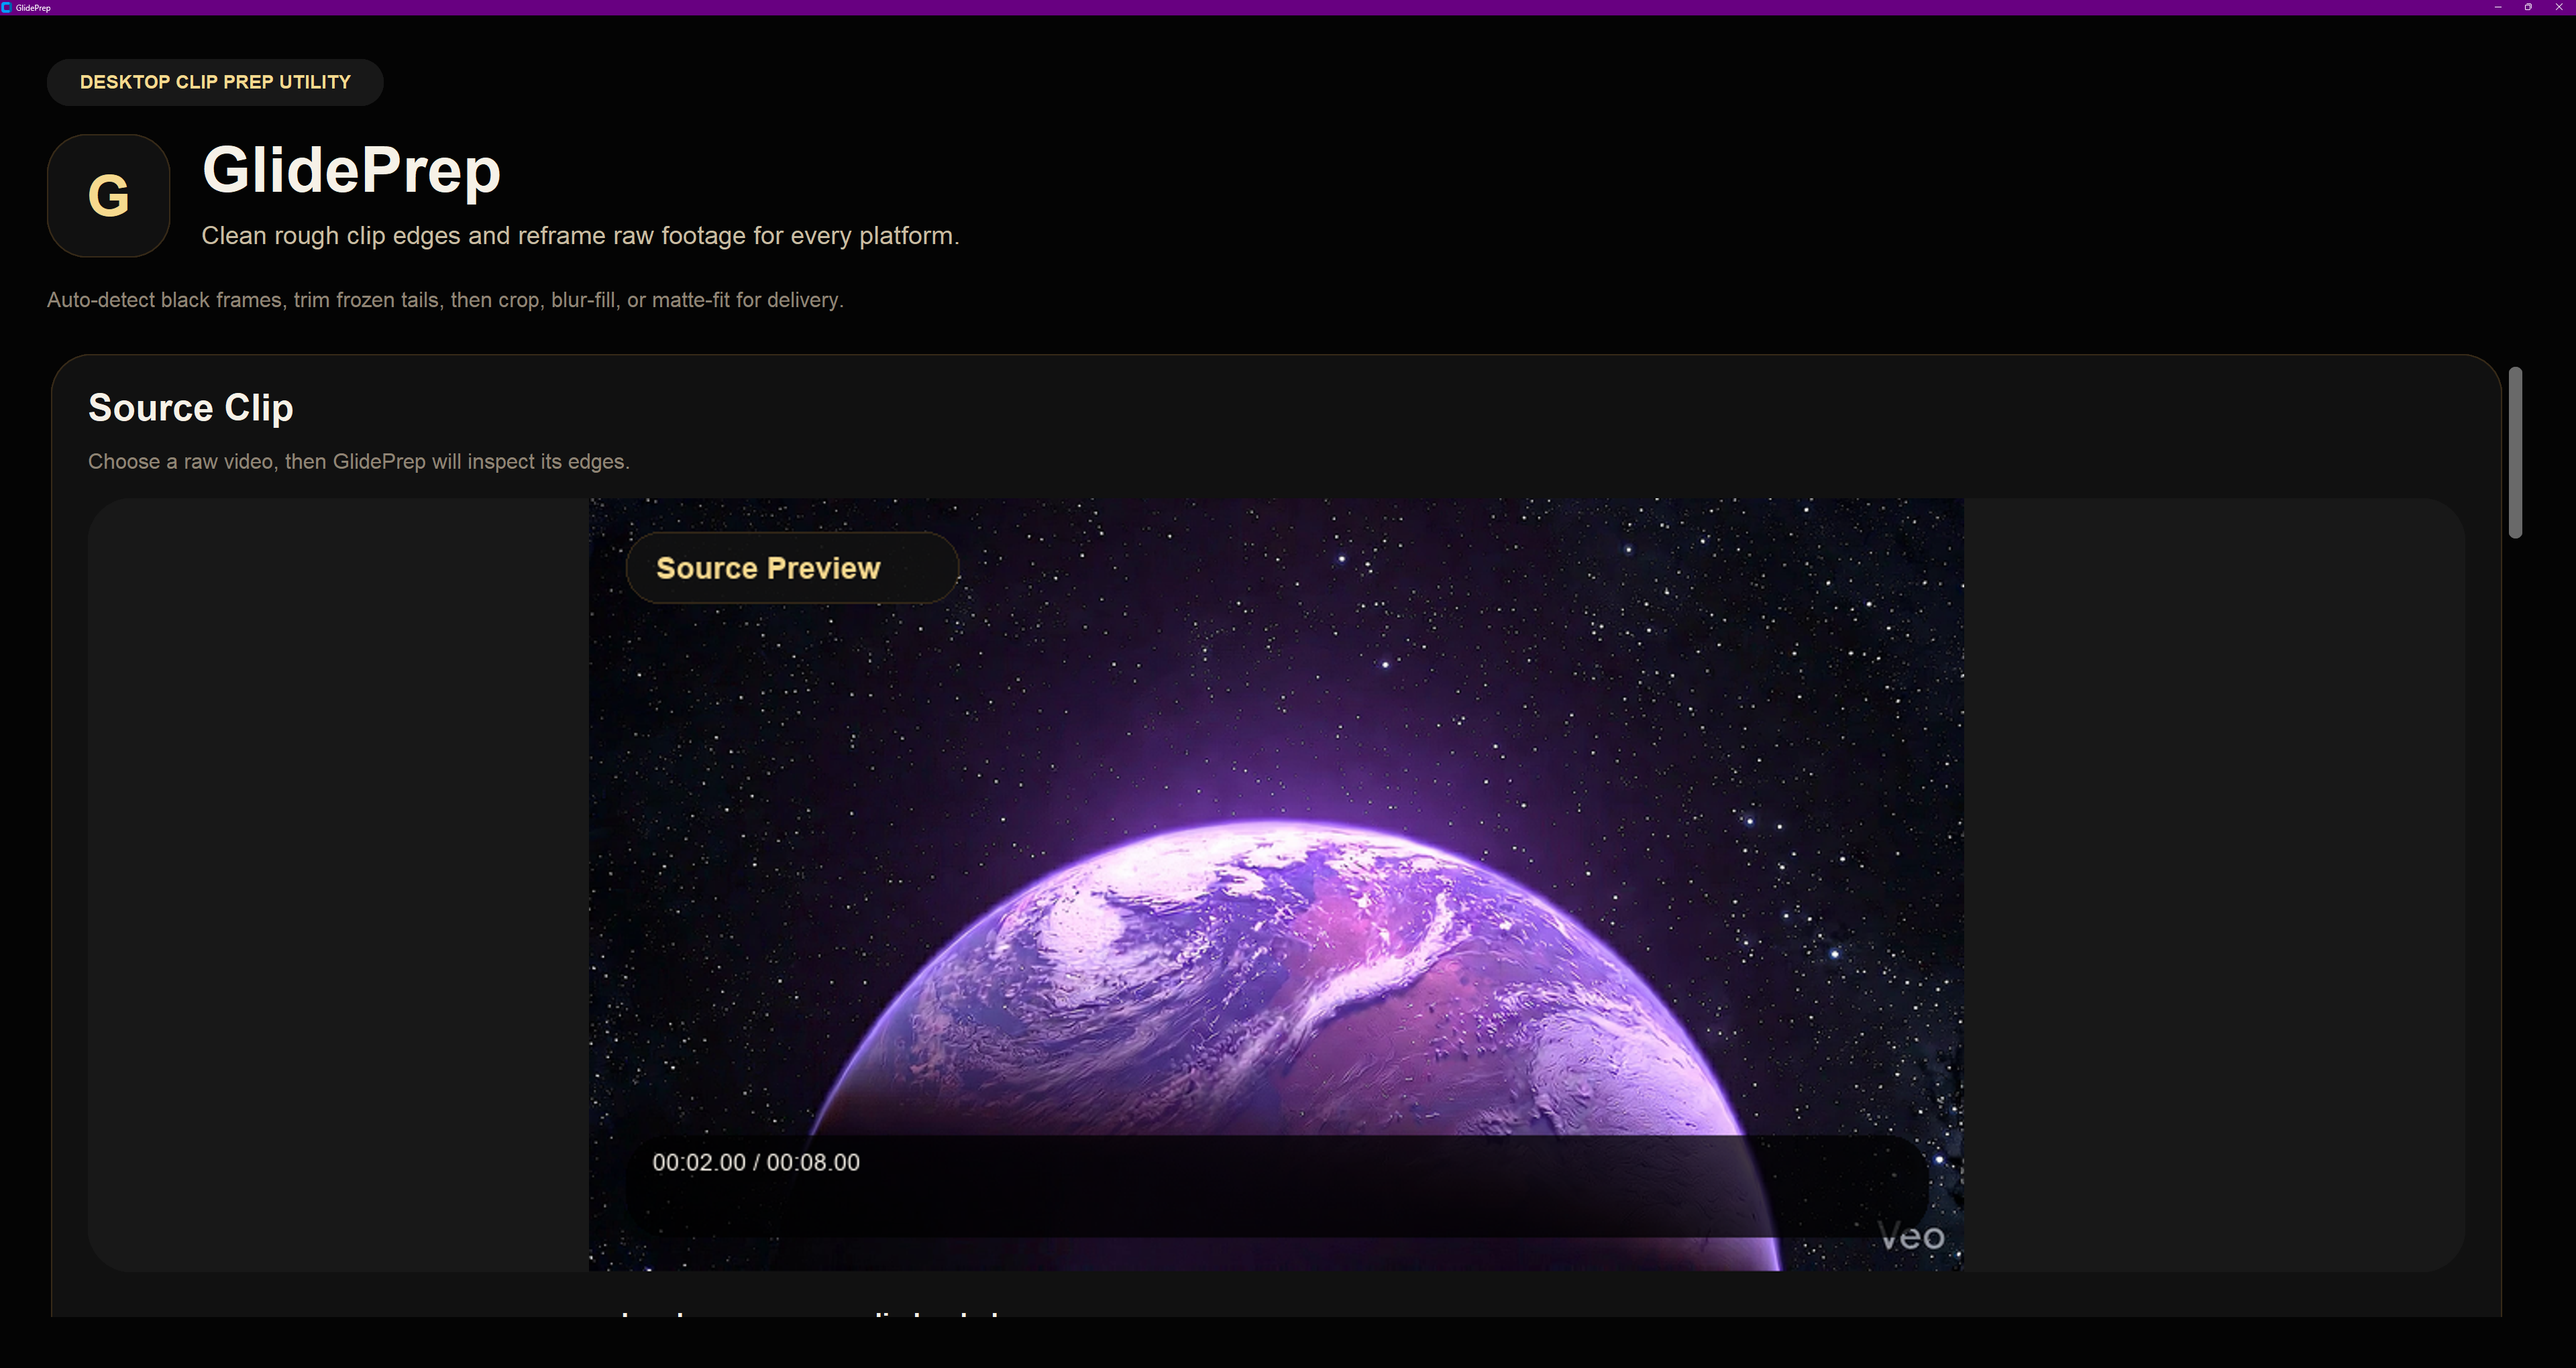The height and width of the screenshot is (1368, 2576).
Task: Restore down the GlidePrep window
Action: [x=2528, y=7]
